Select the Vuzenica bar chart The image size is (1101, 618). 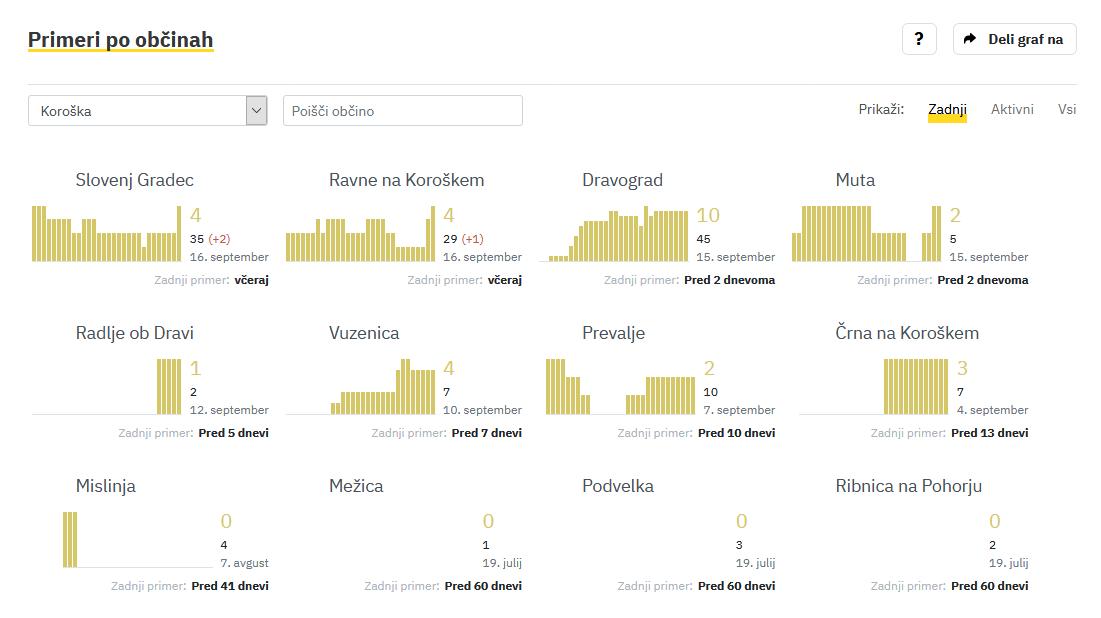pos(360,387)
